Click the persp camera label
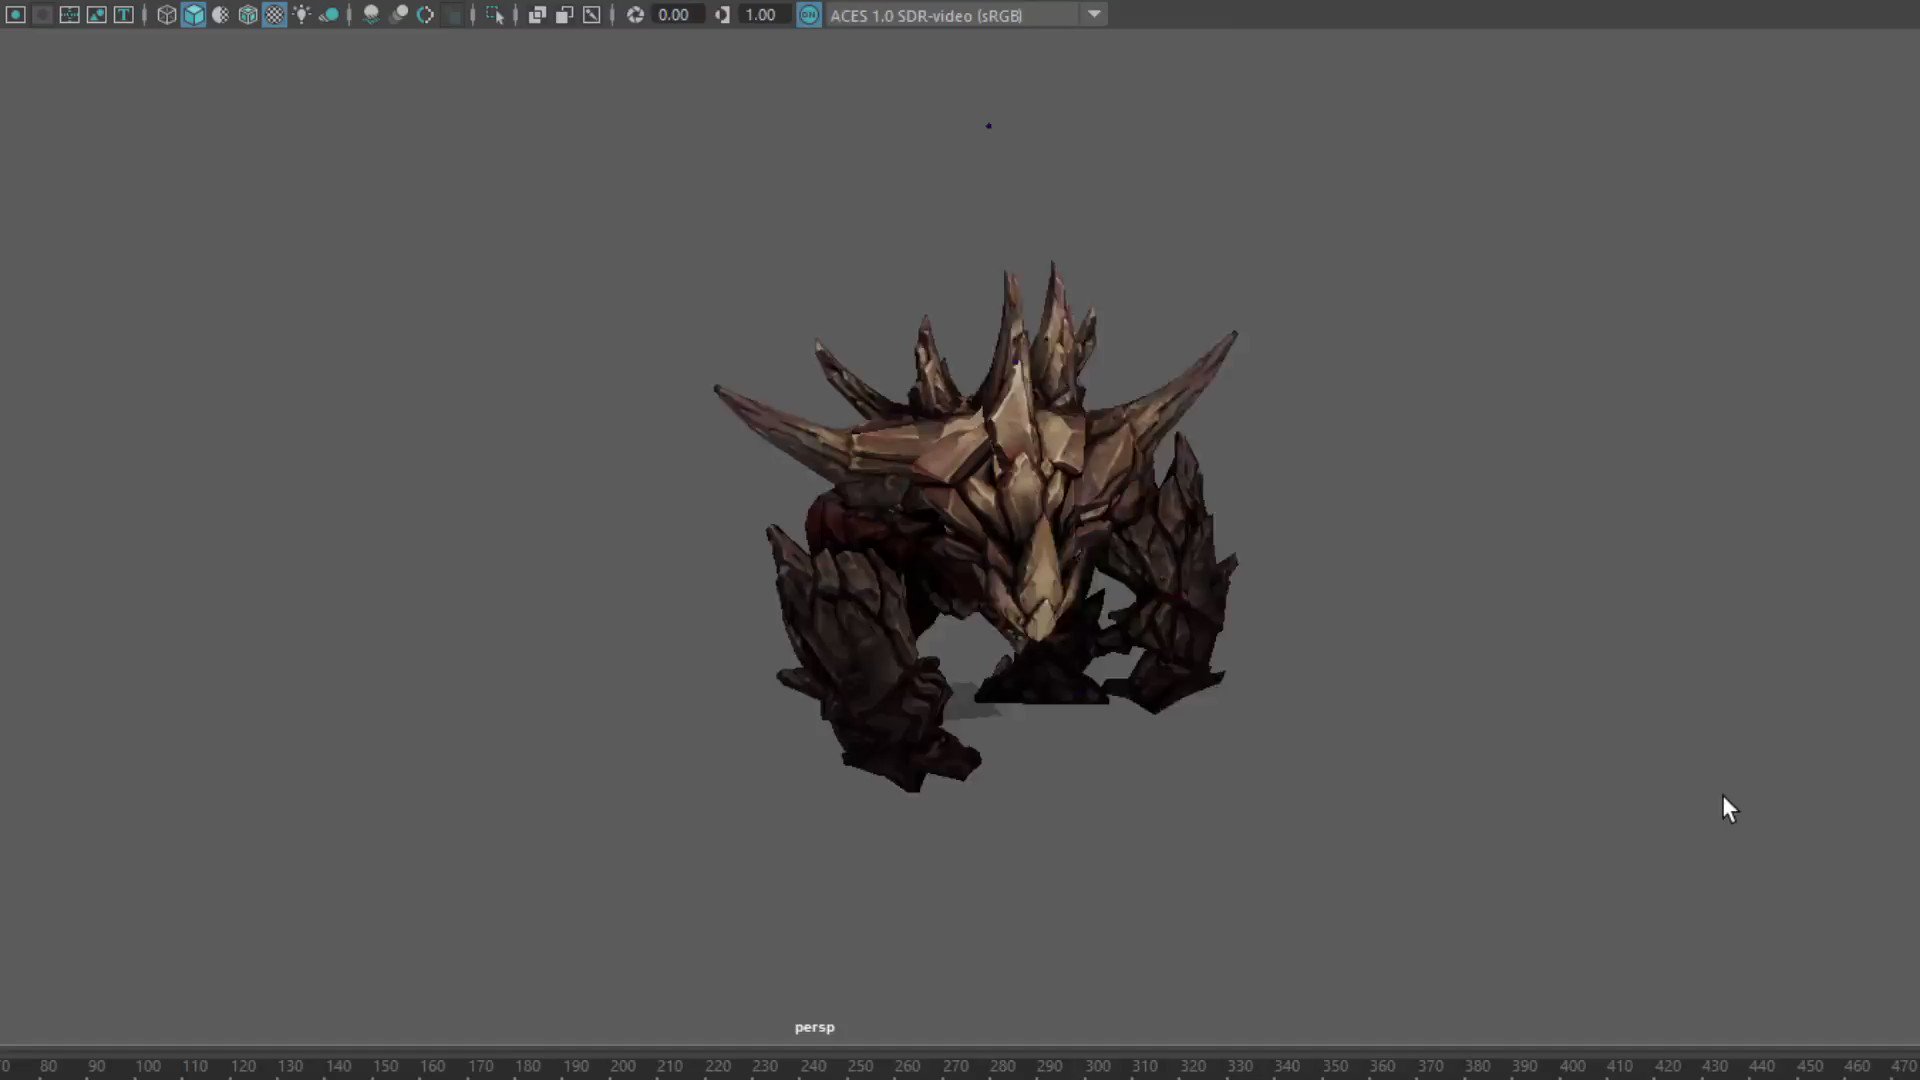The image size is (1920, 1080). [814, 1027]
